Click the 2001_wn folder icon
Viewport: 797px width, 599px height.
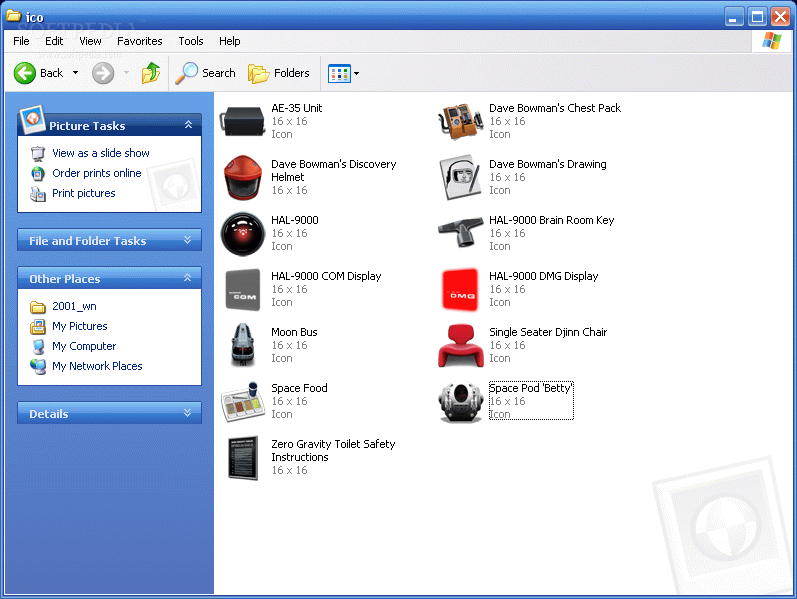pyautogui.click(x=38, y=307)
